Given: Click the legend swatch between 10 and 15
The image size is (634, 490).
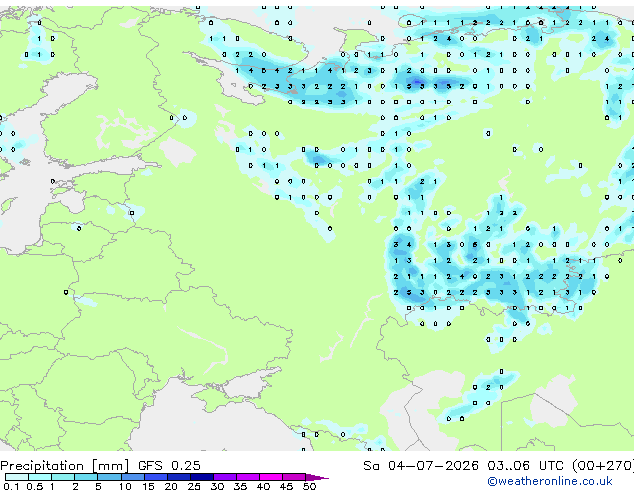Looking at the screenshot, I should 133,477.
